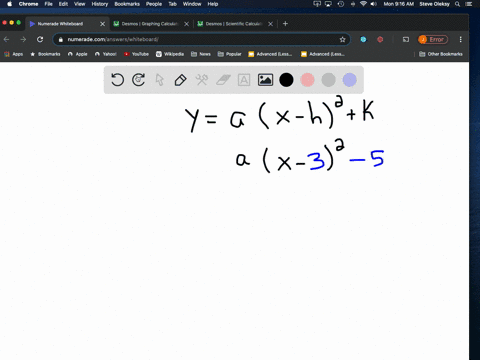Open the File menu
The width and height of the screenshot is (480, 360).
point(49,4)
